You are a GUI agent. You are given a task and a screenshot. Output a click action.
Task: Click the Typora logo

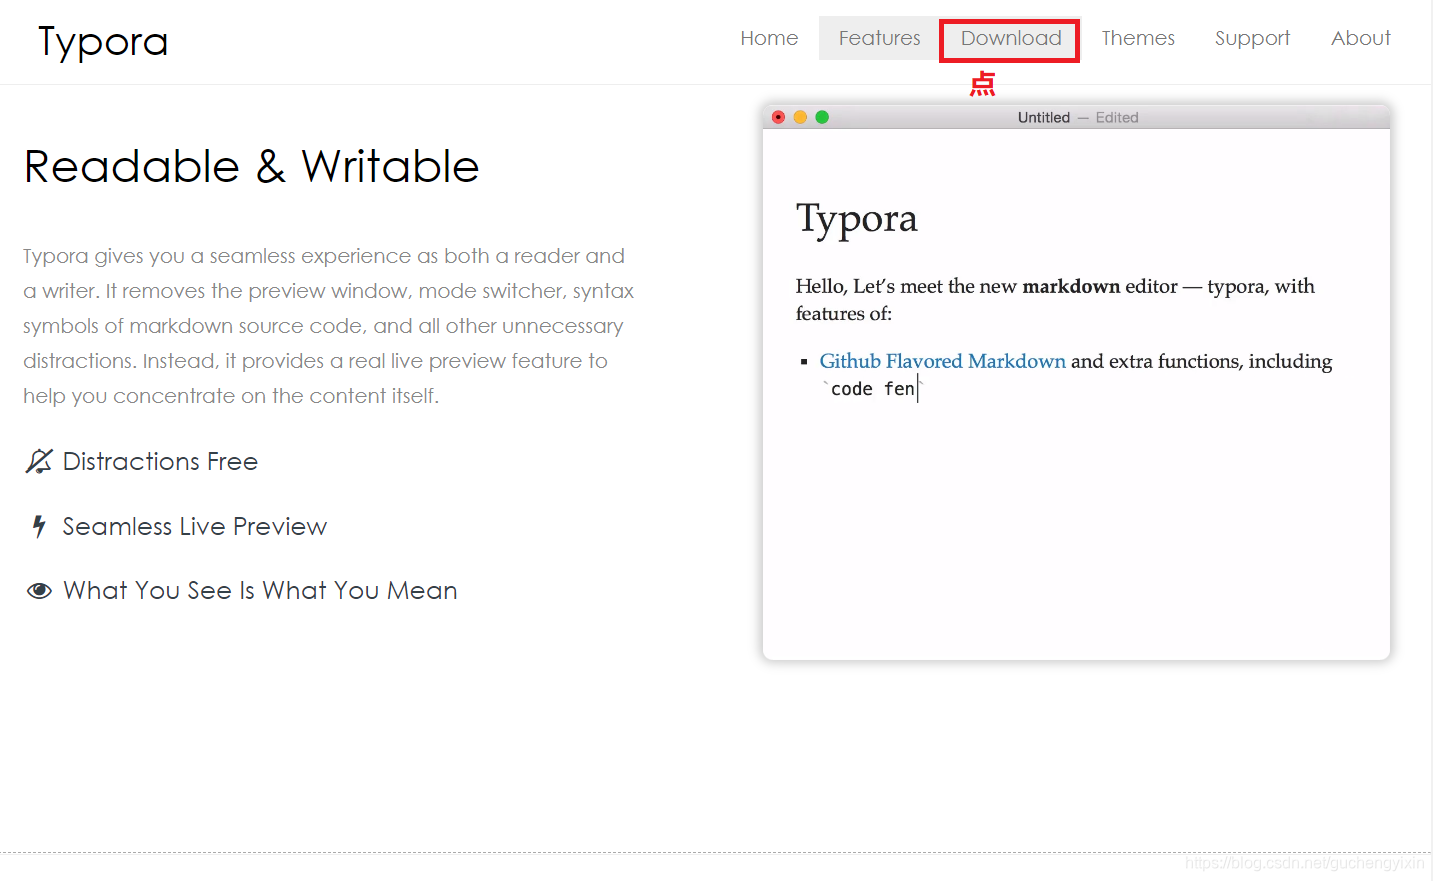[103, 42]
